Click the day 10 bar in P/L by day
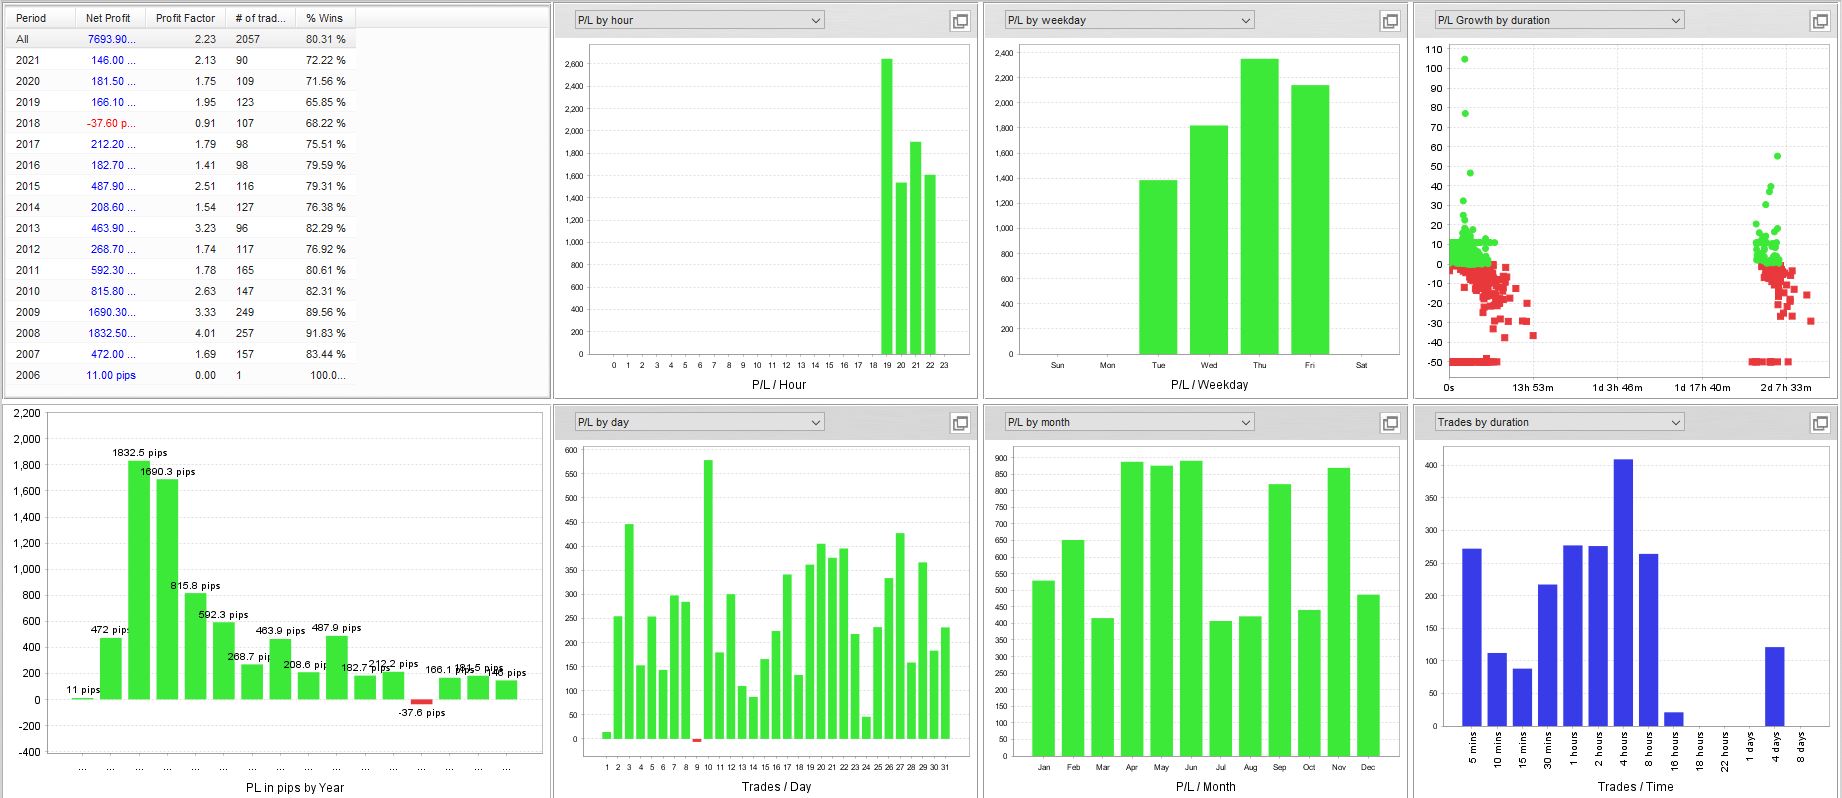 coord(708,600)
